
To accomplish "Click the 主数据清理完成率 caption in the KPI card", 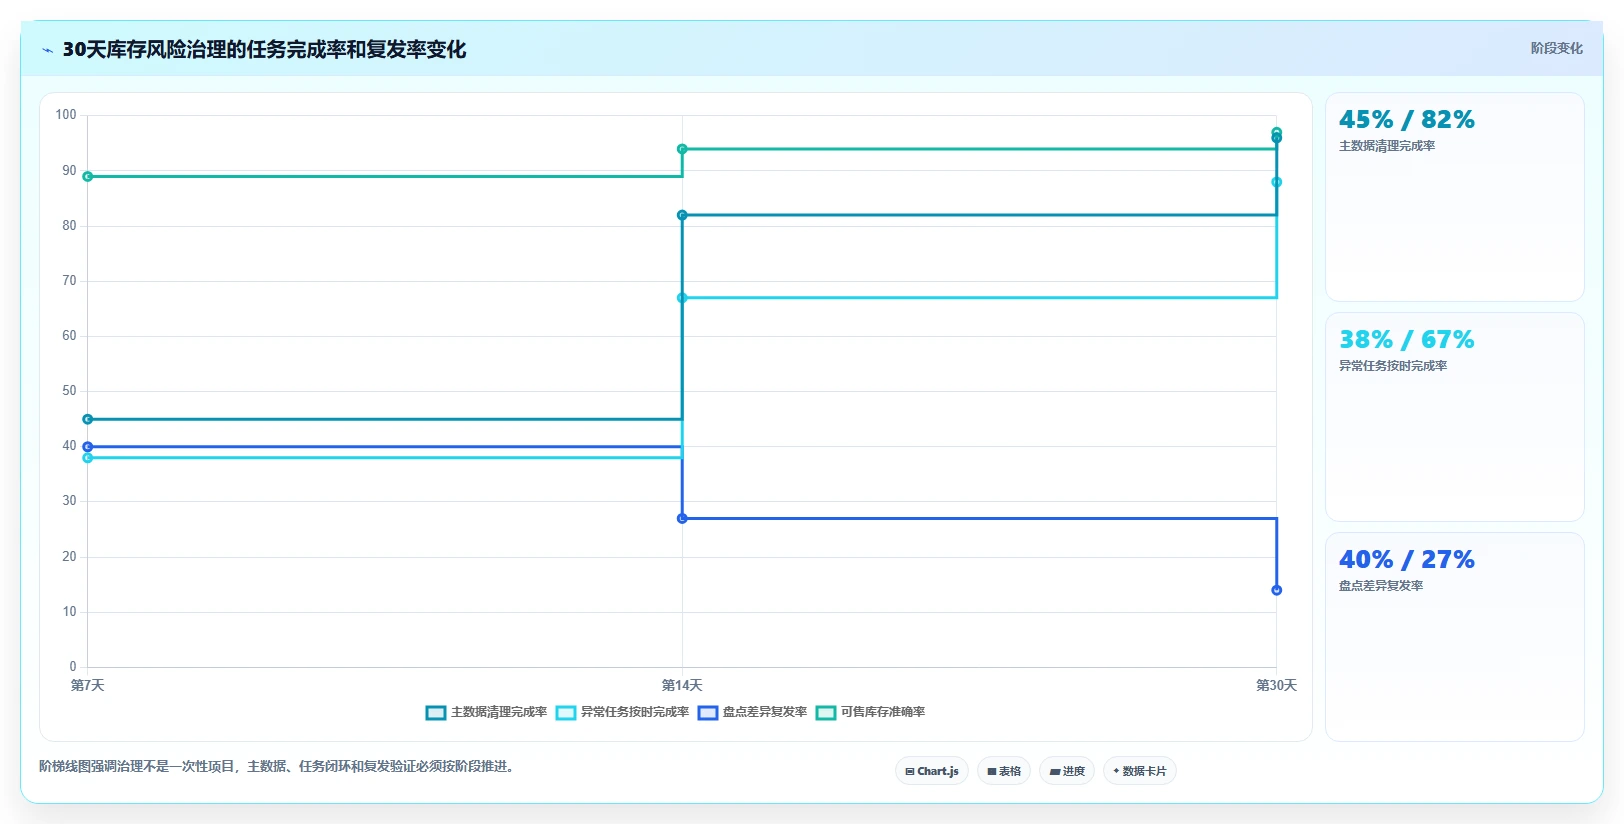I will click(1387, 146).
